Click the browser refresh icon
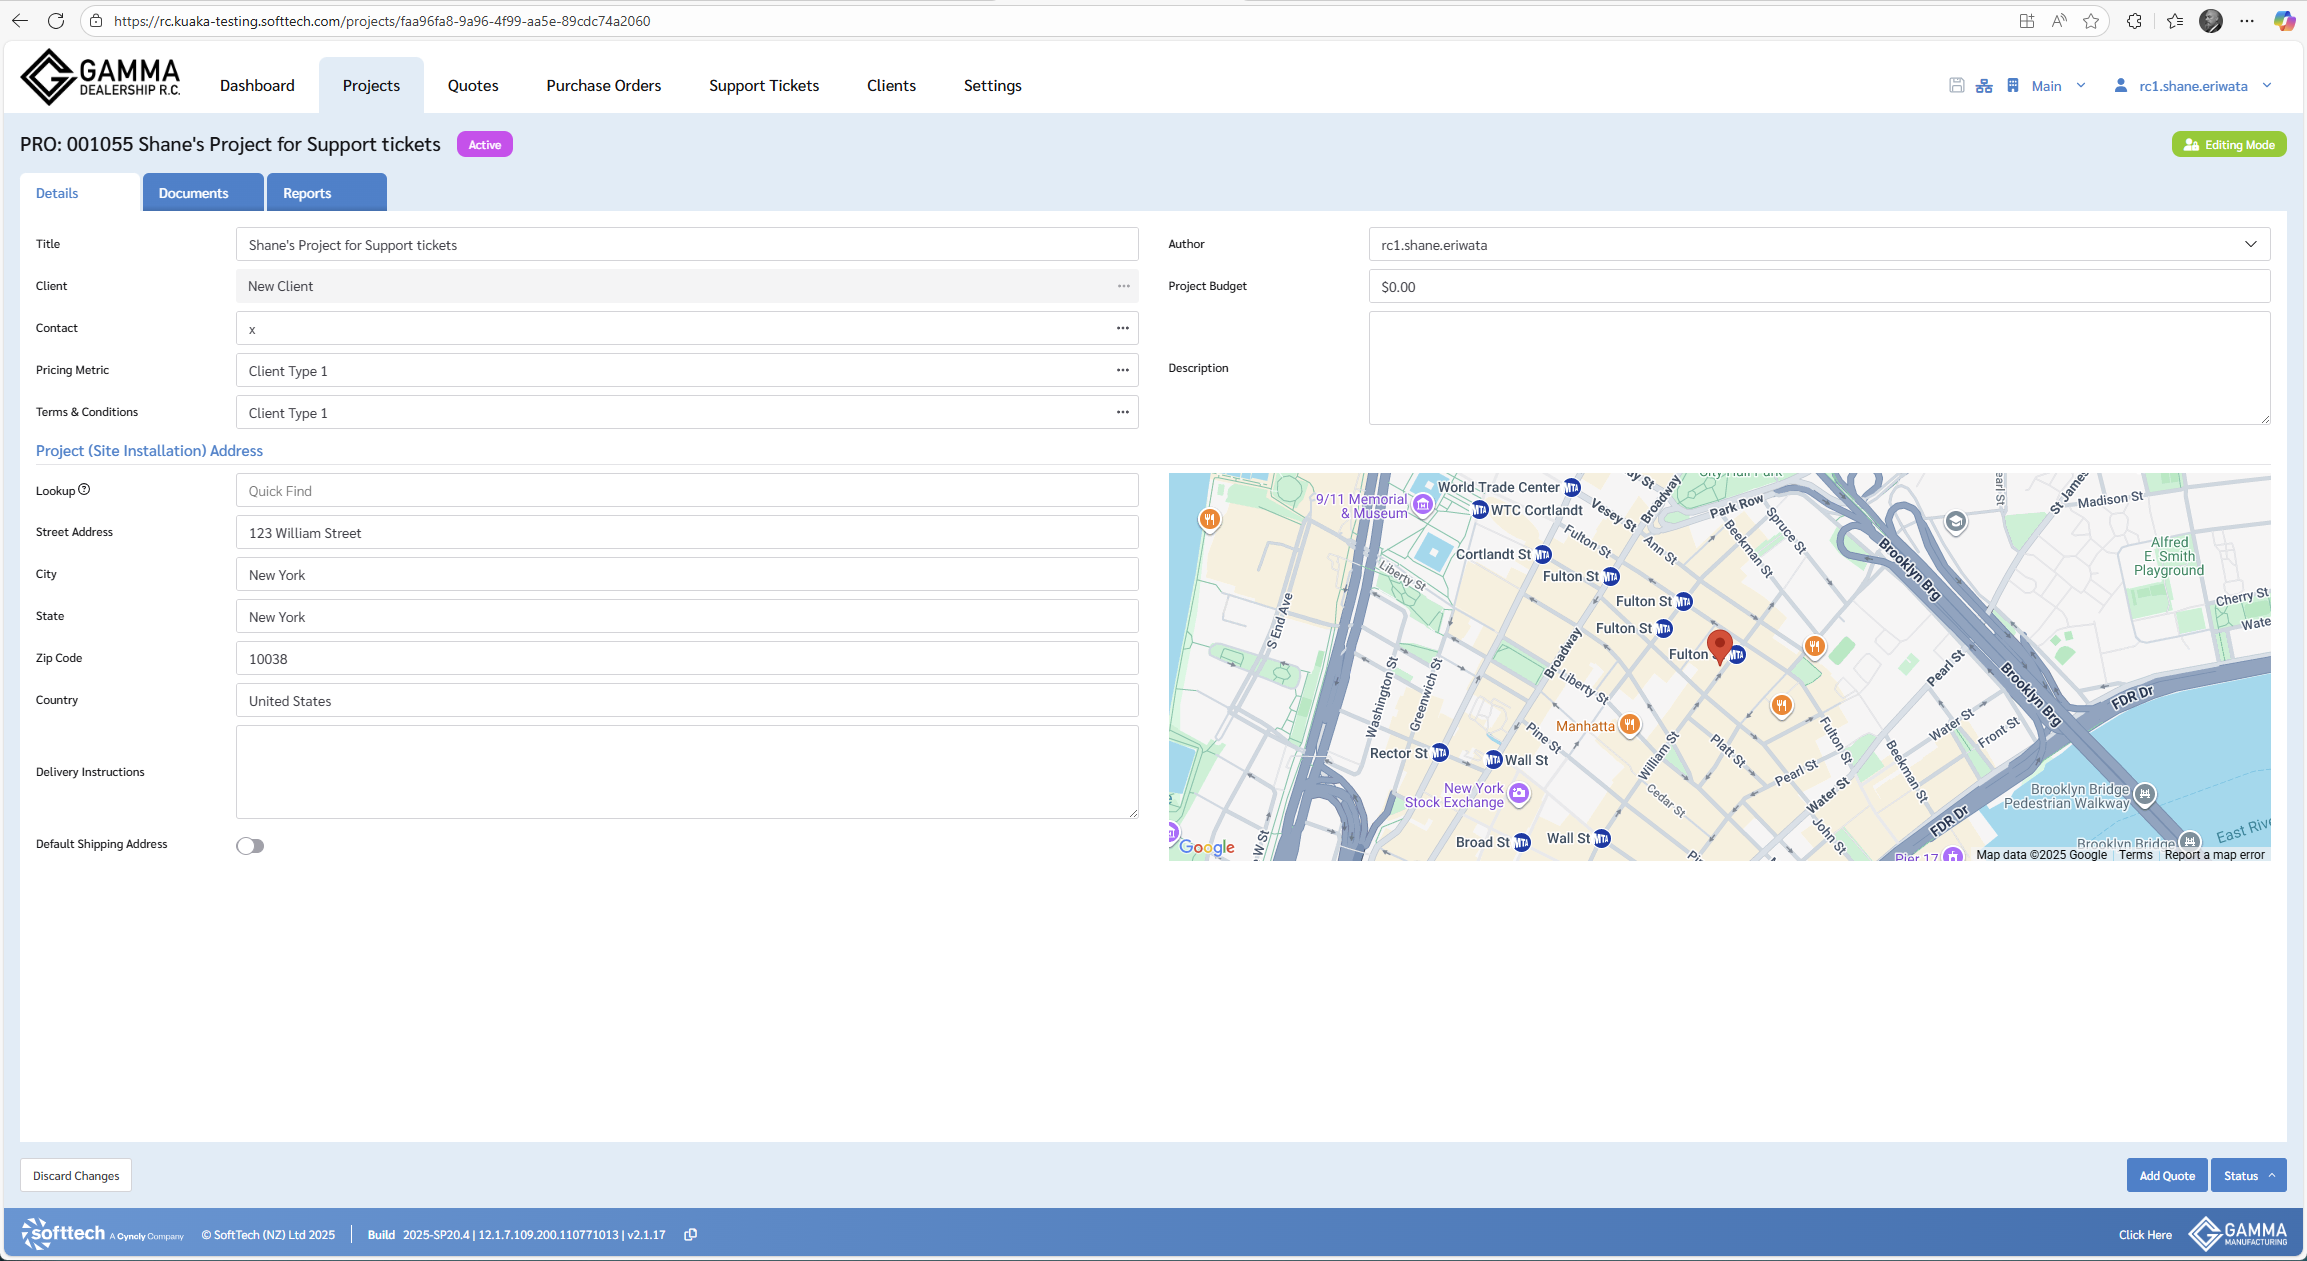The height and width of the screenshot is (1261, 2307). [56, 21]
